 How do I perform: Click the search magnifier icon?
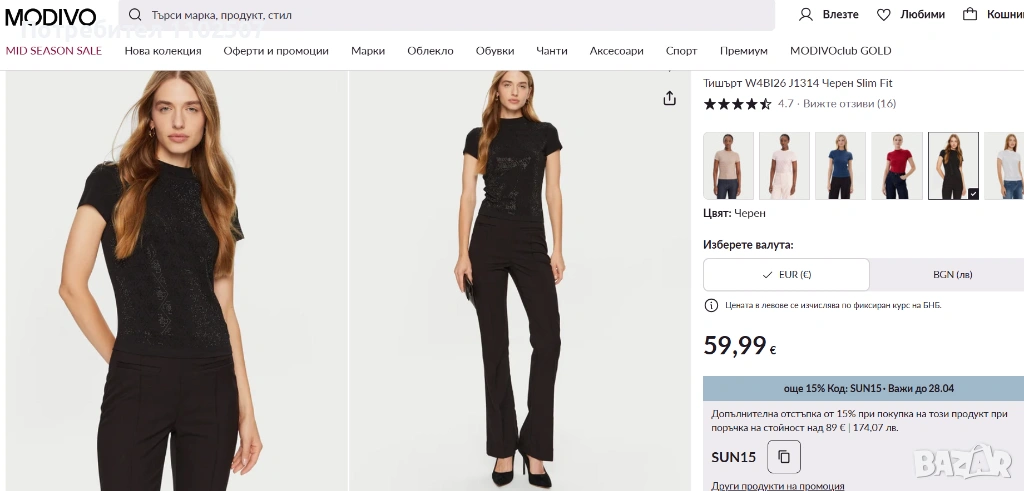pyautogui.click(x=135, y=15)
